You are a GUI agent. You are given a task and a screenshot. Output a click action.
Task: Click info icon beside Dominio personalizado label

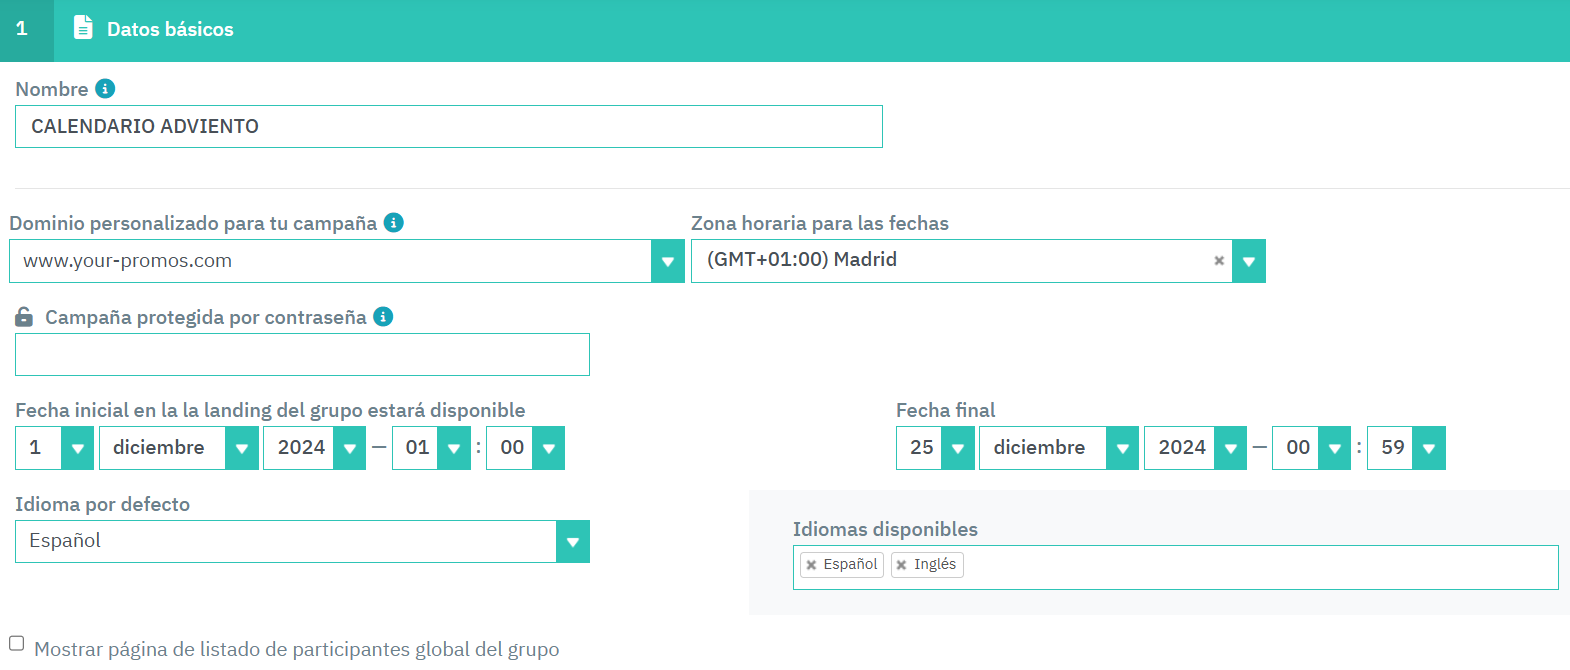point(394,223)
